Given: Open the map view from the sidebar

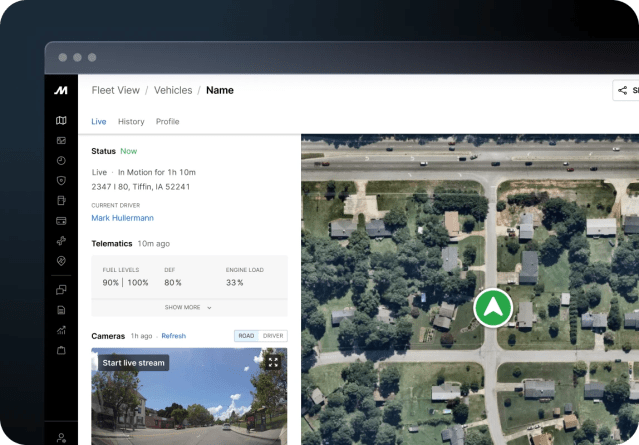Looking at the screenshot, I should coord(61,120).
